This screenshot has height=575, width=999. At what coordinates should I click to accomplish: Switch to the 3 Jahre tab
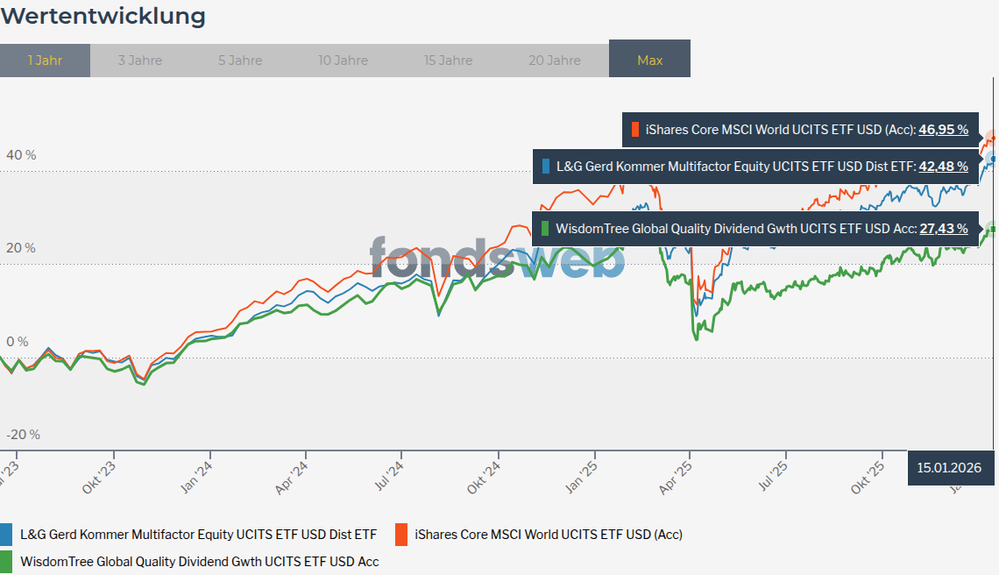pyautogui.click(x=140, y=60)
